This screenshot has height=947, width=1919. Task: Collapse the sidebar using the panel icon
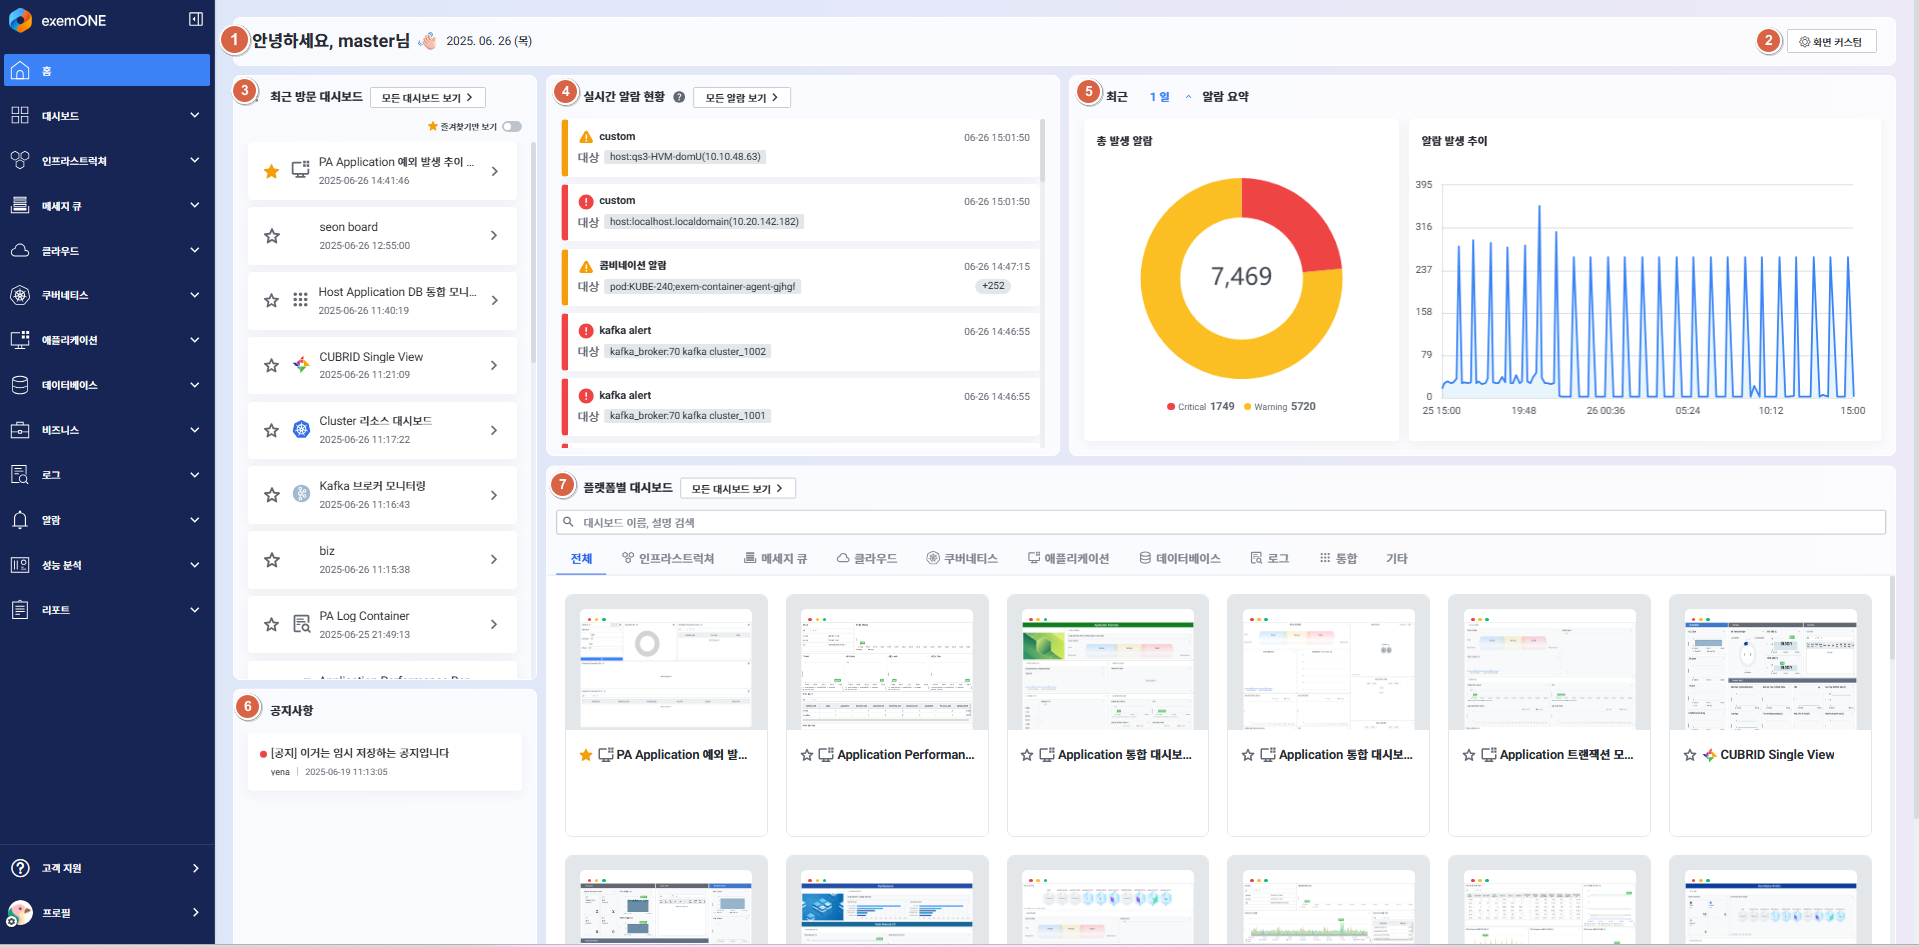[x=196, y=19]
